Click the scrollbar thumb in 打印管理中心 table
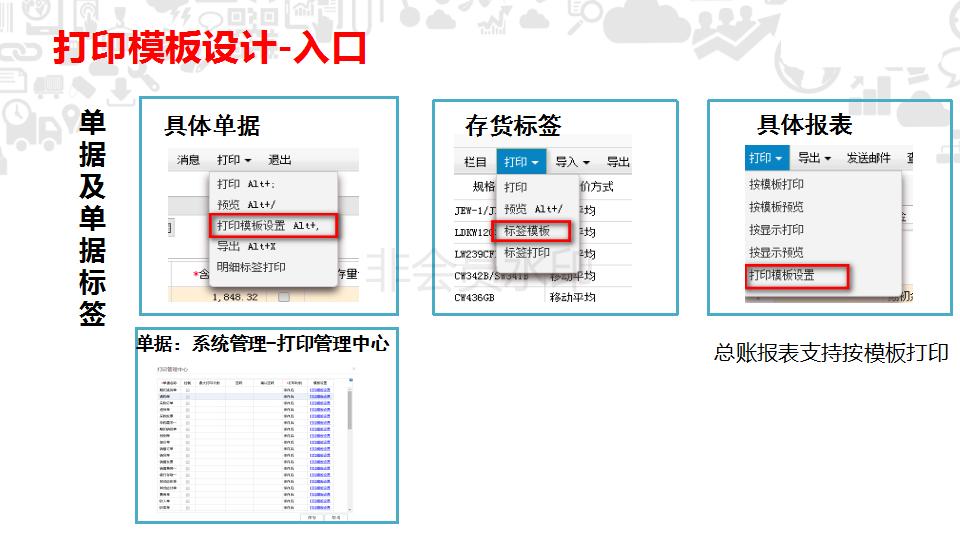960x540 pixels. (350, 409)
